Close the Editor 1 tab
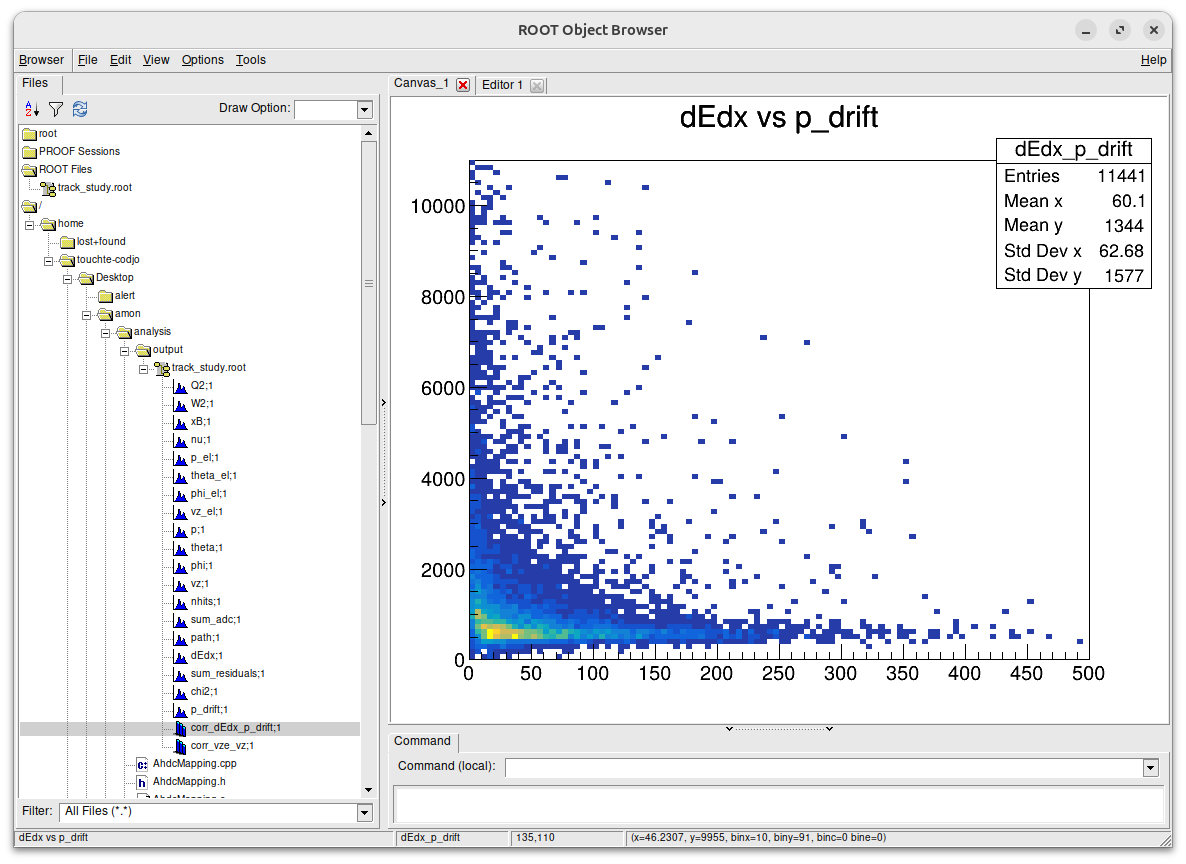This screenshot has width=1186, height=864. point(537,85)
